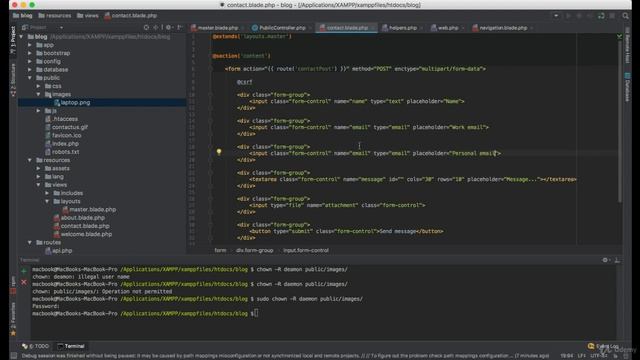Open the Favorites side tool window

click(x=13, y=319)
